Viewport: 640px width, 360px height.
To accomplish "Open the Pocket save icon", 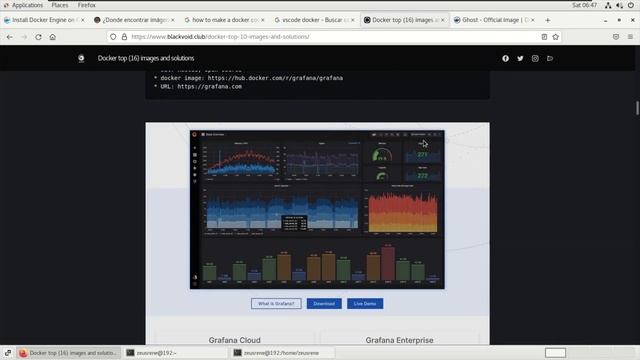I will coord(616,37).
